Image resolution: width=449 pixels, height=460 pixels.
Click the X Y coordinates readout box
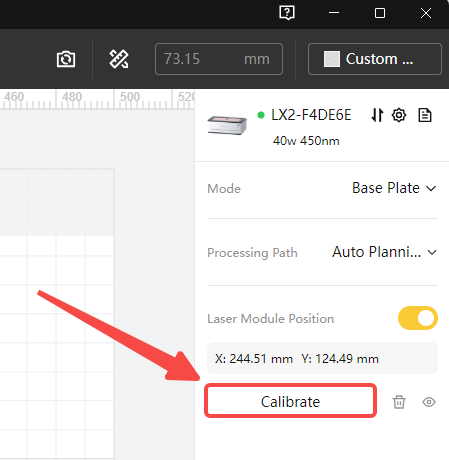tap(322, 358)
